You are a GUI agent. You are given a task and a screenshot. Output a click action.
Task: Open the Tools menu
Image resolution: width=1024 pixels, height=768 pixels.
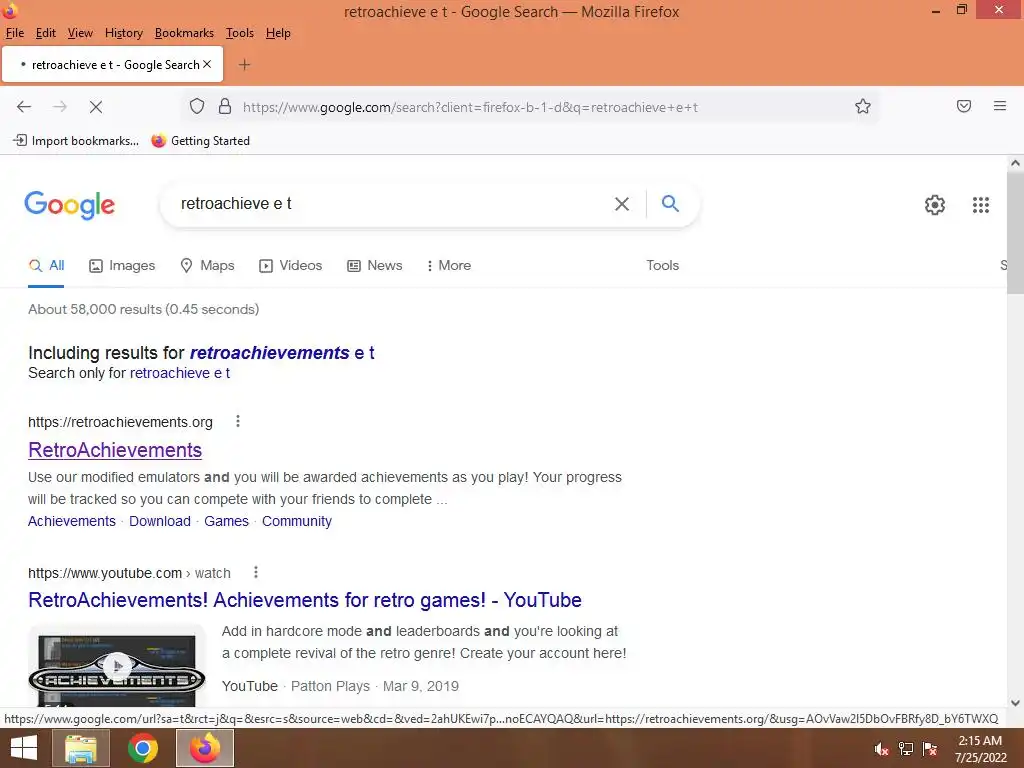point(240,33)
